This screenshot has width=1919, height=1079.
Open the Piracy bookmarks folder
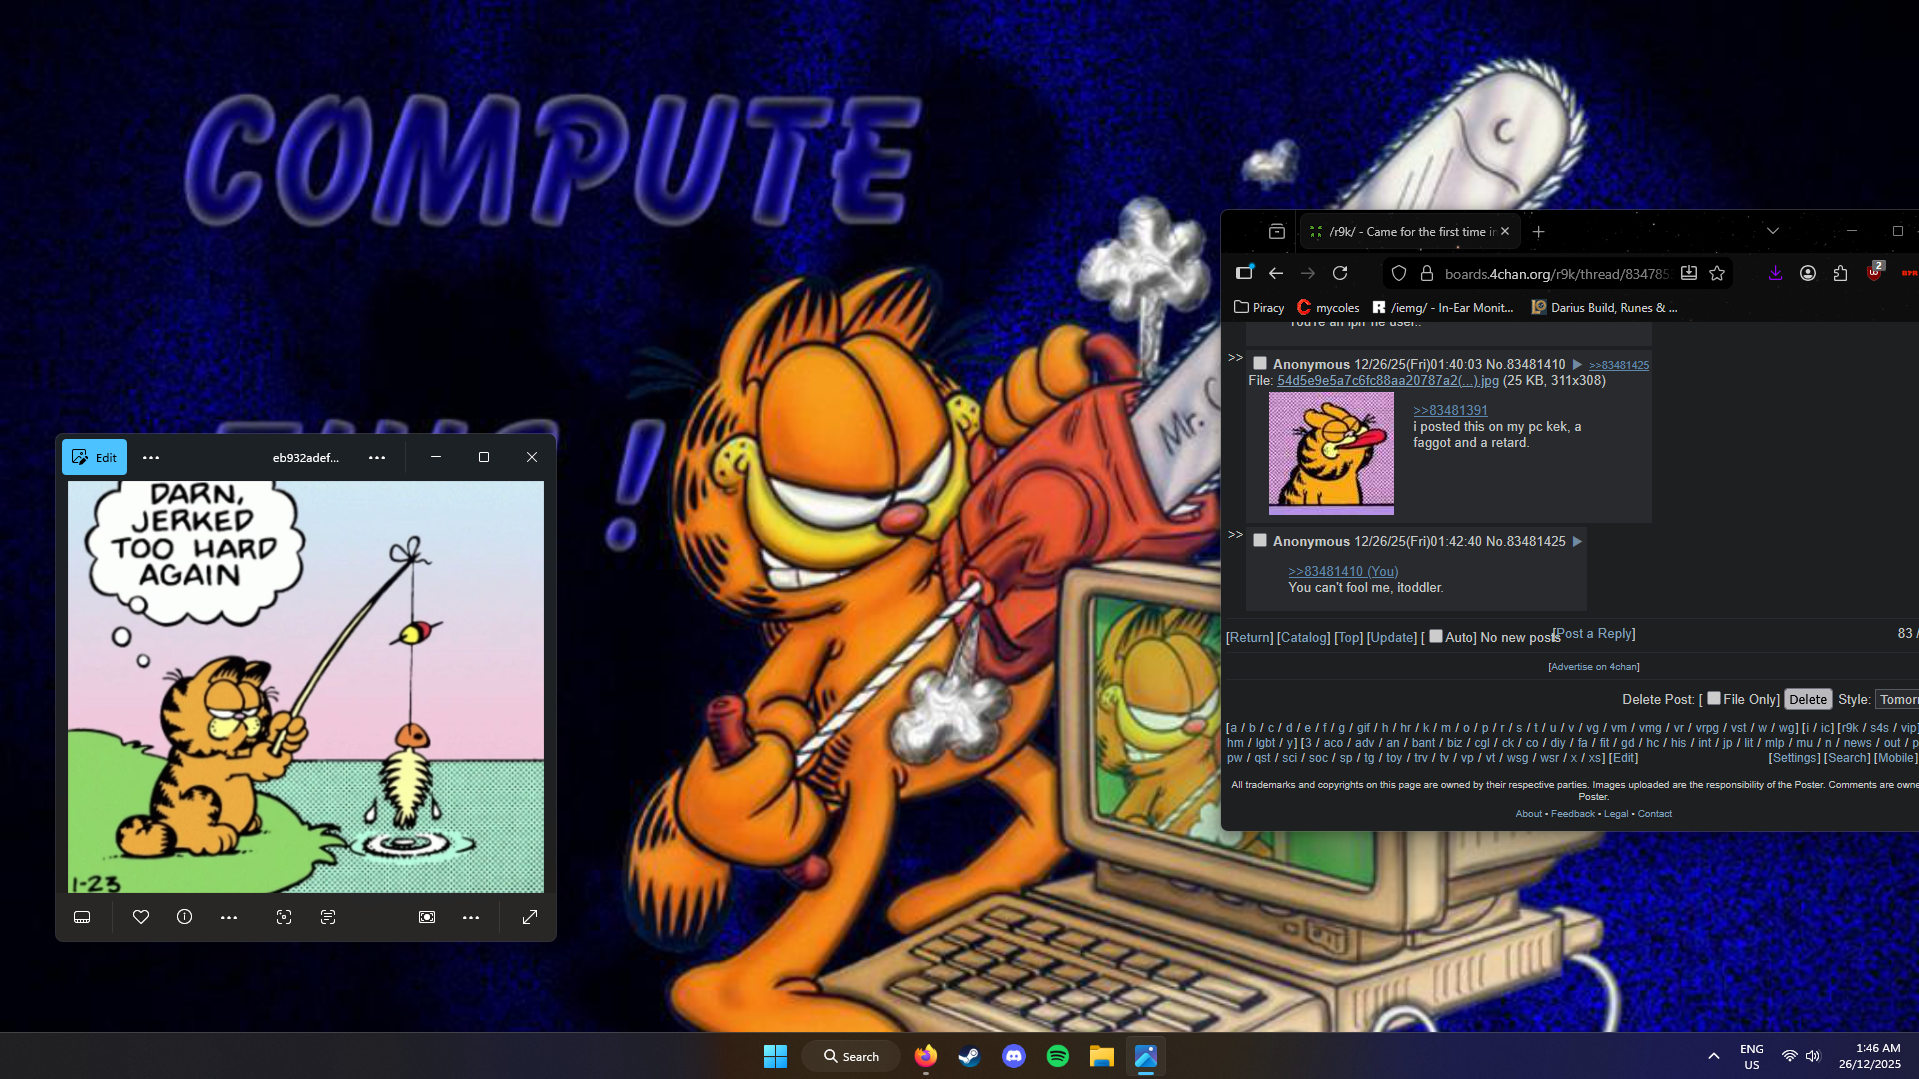tap(1259, 307)
